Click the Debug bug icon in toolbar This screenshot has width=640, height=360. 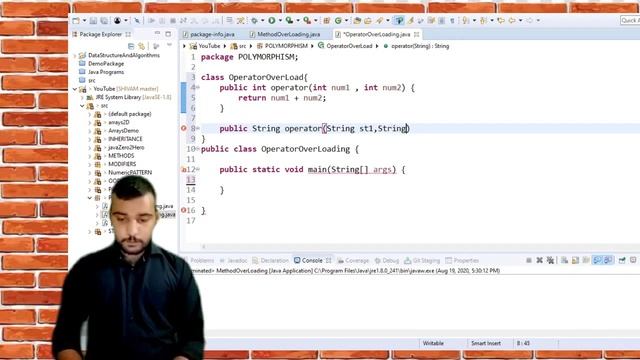click(x=254, y=20)
